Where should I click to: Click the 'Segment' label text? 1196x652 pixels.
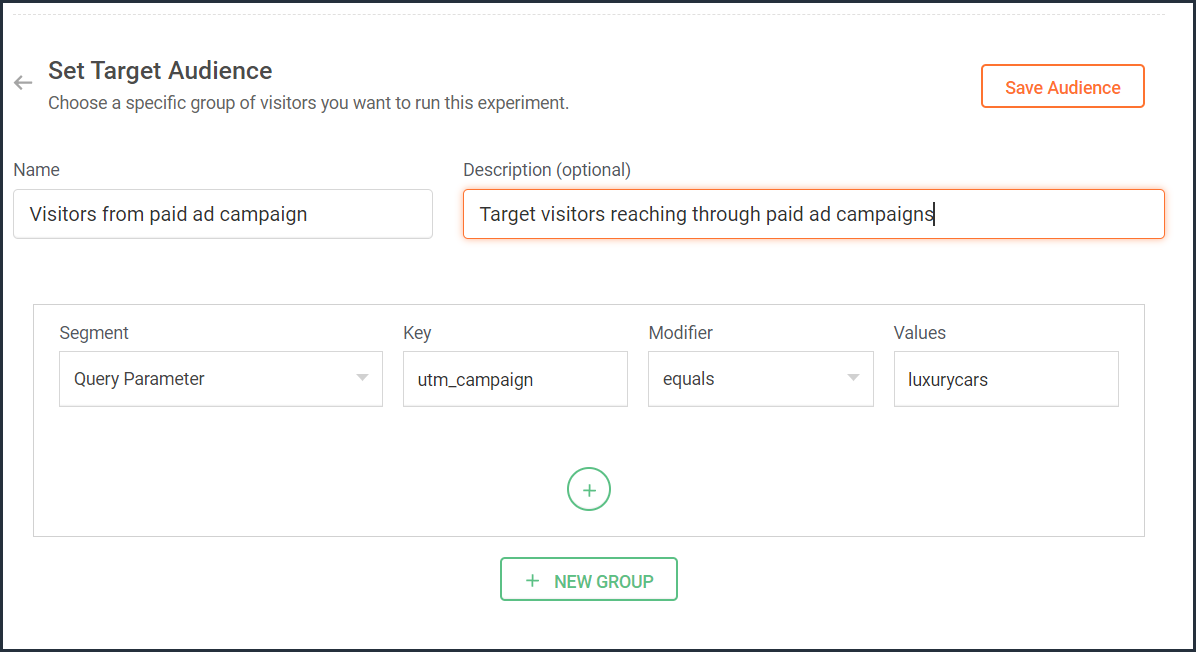pos(94,333)
